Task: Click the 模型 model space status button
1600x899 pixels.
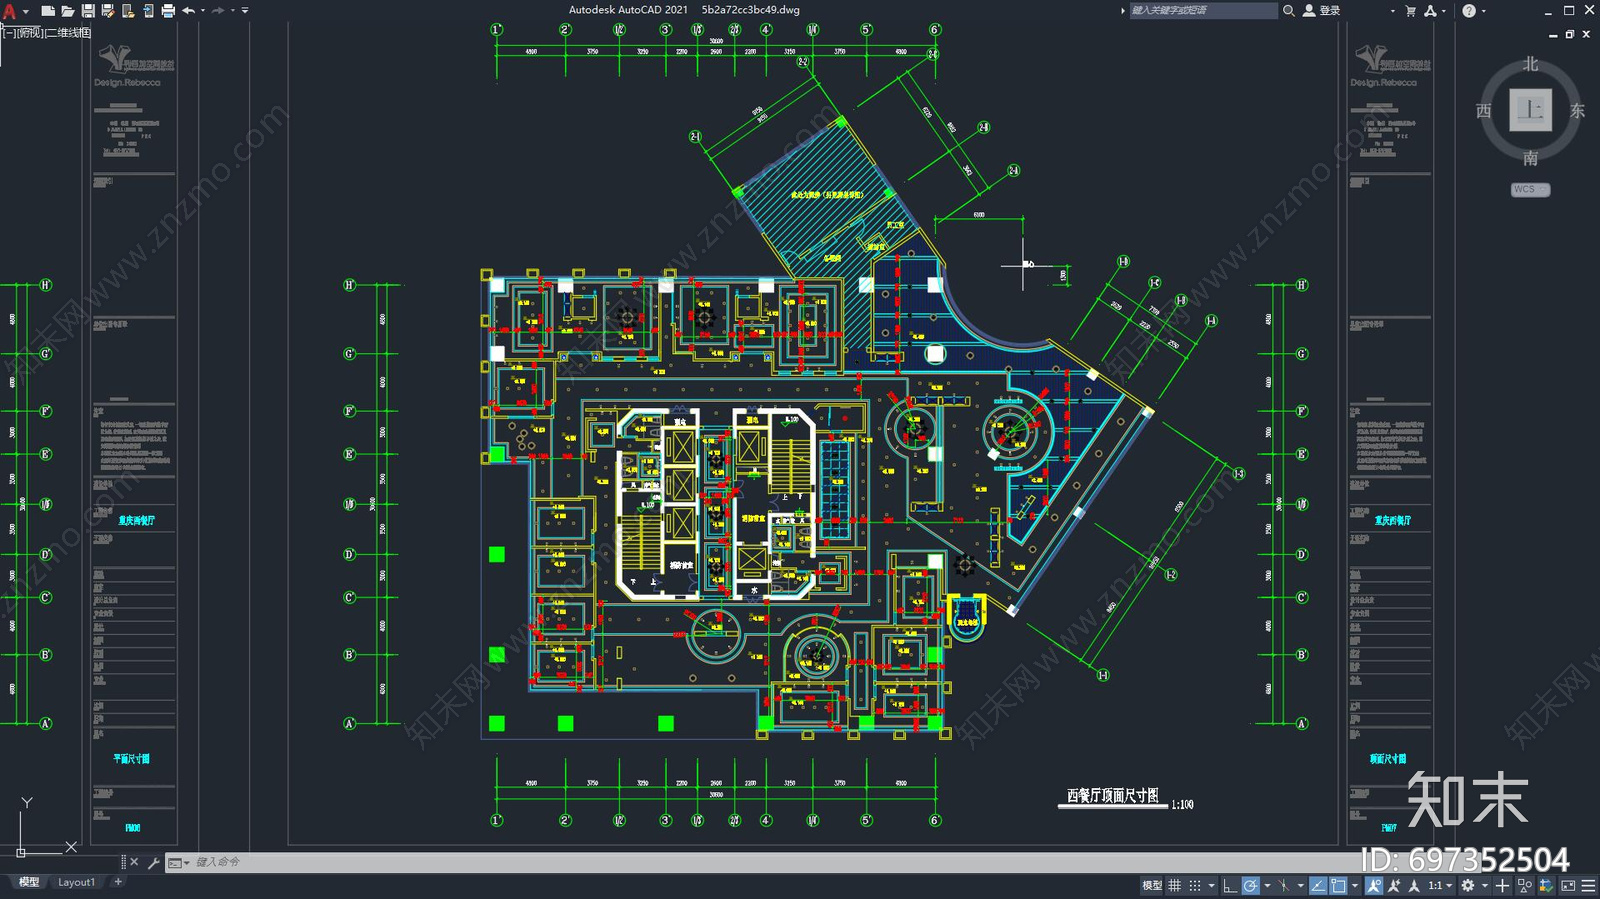Action: 1152,885
